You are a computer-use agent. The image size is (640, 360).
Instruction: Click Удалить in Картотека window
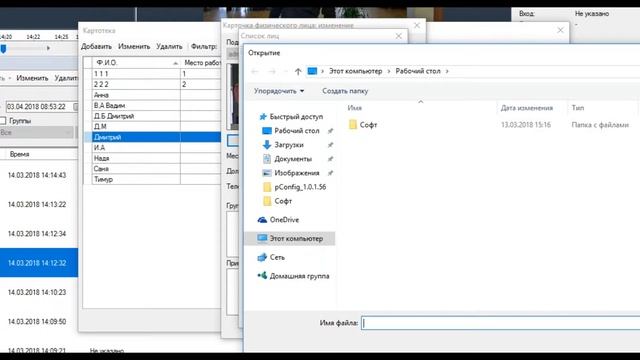click(169, 47)
